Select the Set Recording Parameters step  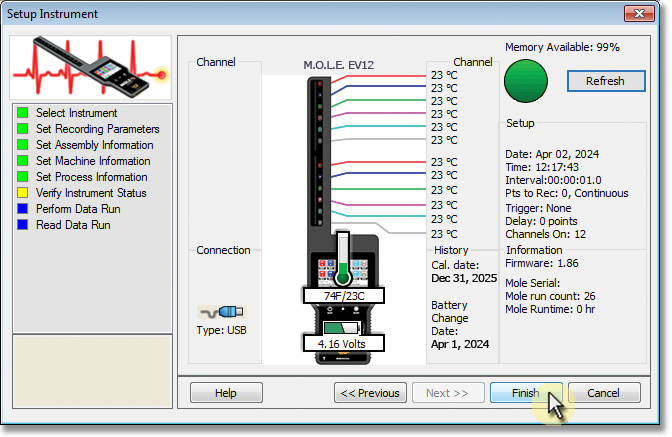tap(98, 129)
